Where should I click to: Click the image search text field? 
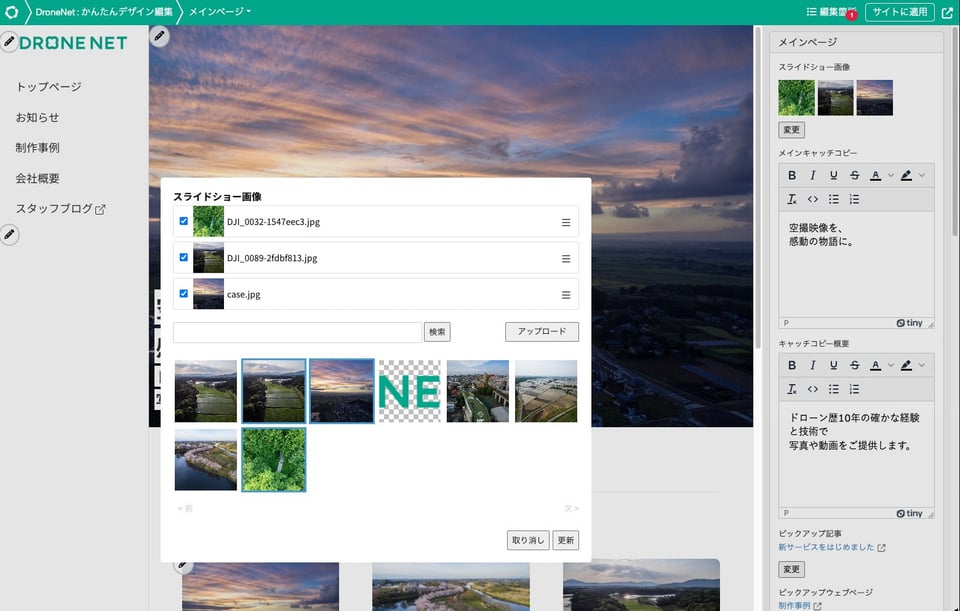click(298, 332)
